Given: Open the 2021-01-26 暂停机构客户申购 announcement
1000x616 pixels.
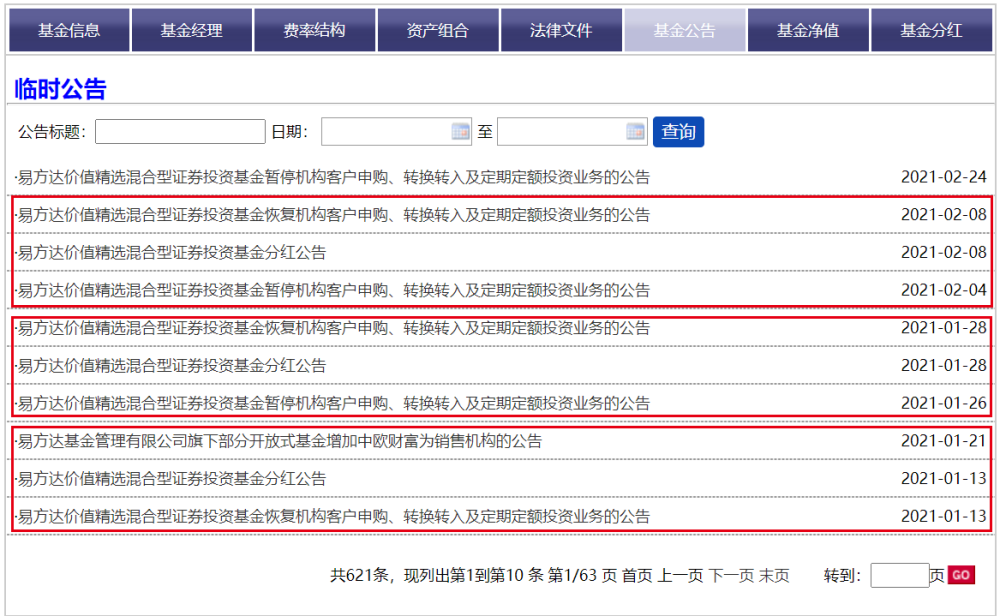Looking at the screenshot, I should 334,402.
